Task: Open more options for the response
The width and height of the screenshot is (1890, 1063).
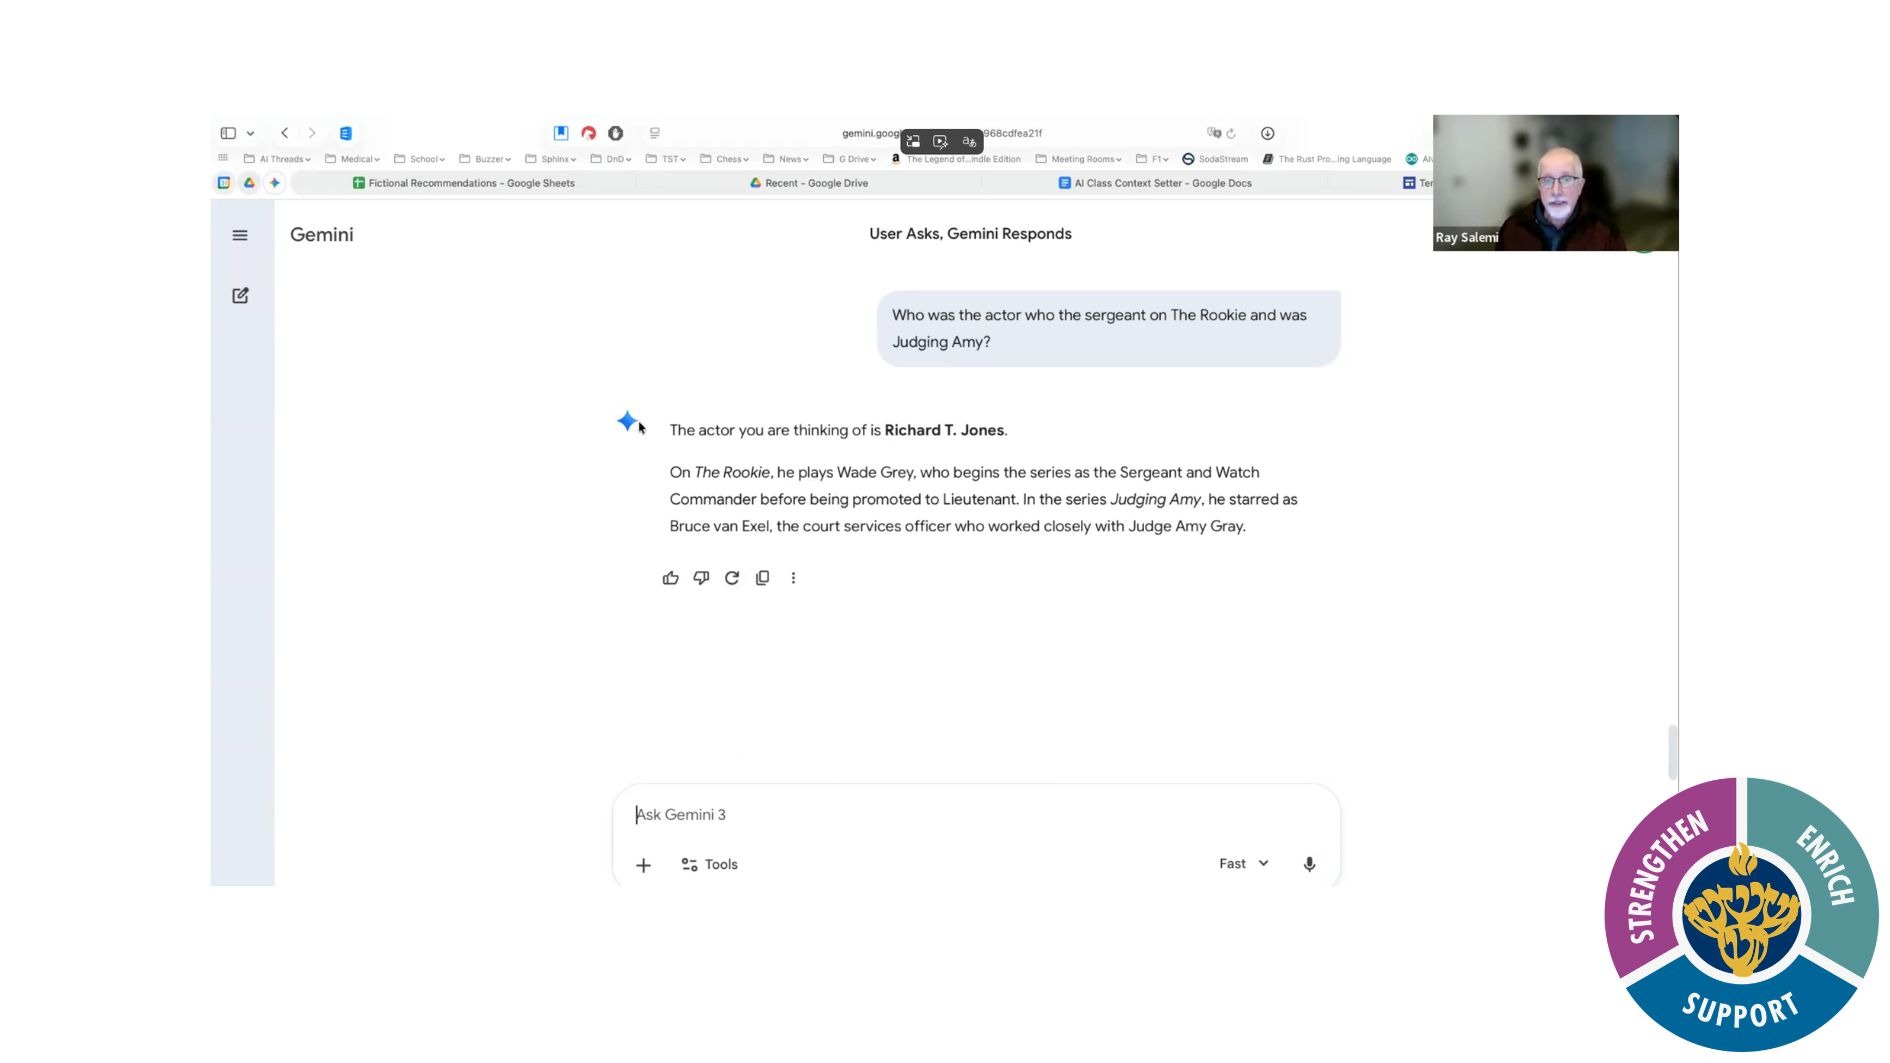Action: (793, 578)
